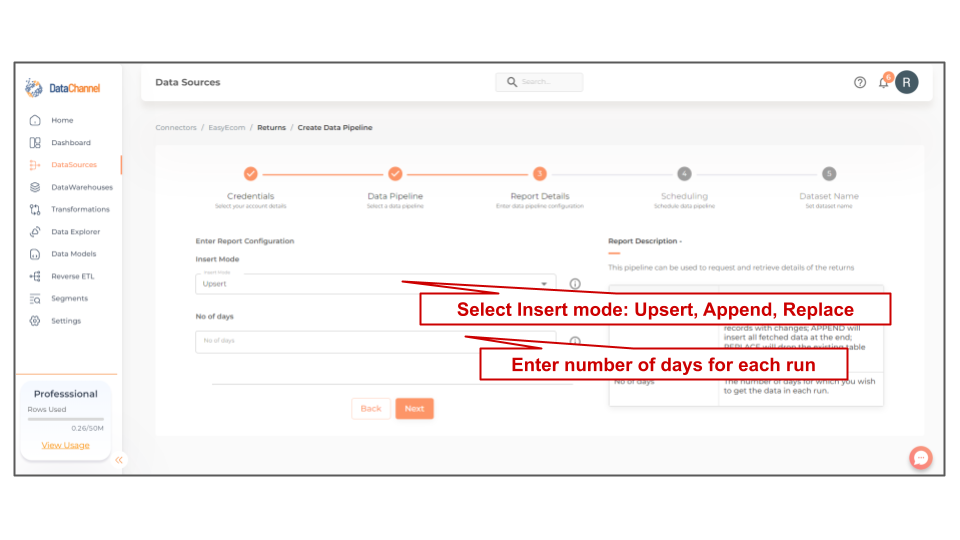960x540 pixels.
Task: Go to Returns breadcrumb
Action: [271, 127]
